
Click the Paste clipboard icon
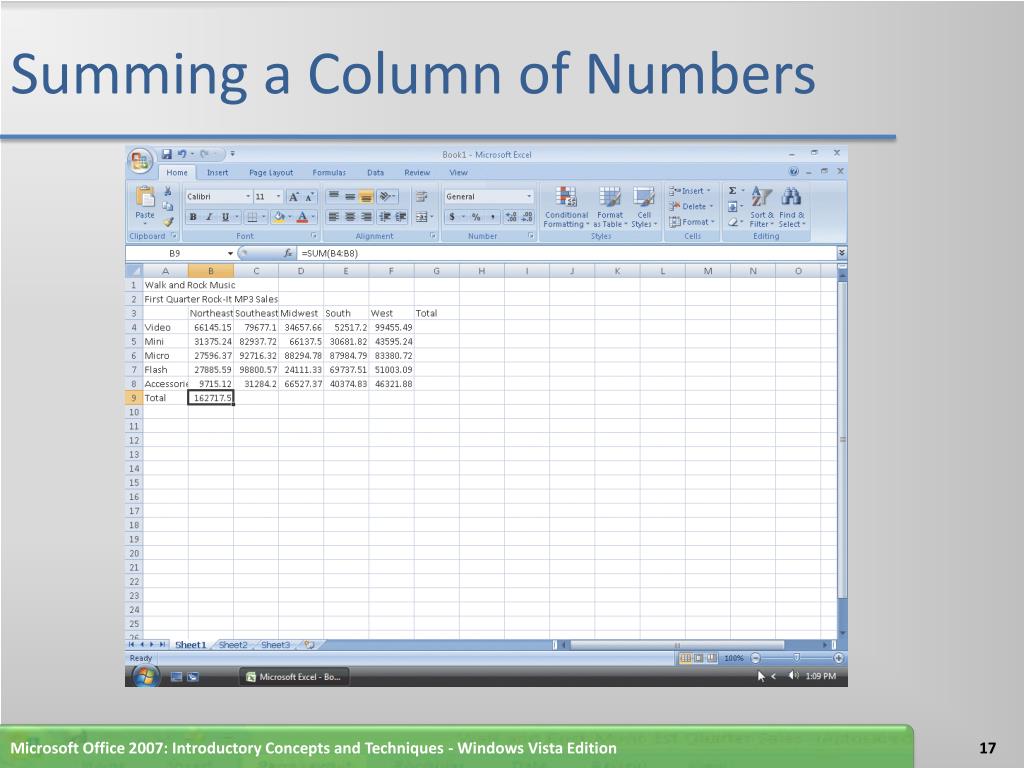(x=145, y=196)
